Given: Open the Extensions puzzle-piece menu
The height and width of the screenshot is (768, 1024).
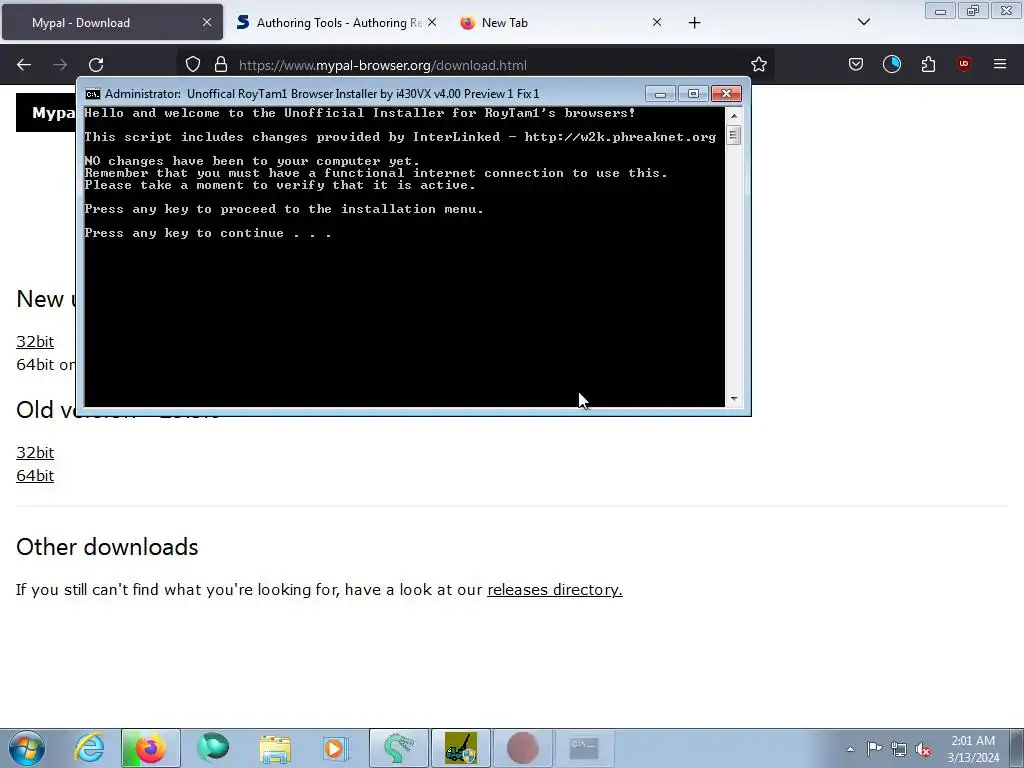Looking at the screenshot, I should (x=928, y=64).
